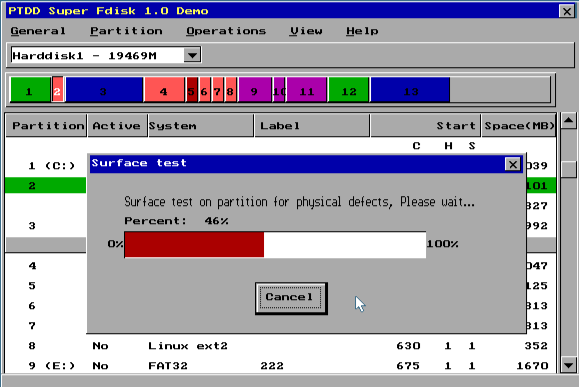Select purple partition block 9
579x387 pixels.
[x=255, y=90]
